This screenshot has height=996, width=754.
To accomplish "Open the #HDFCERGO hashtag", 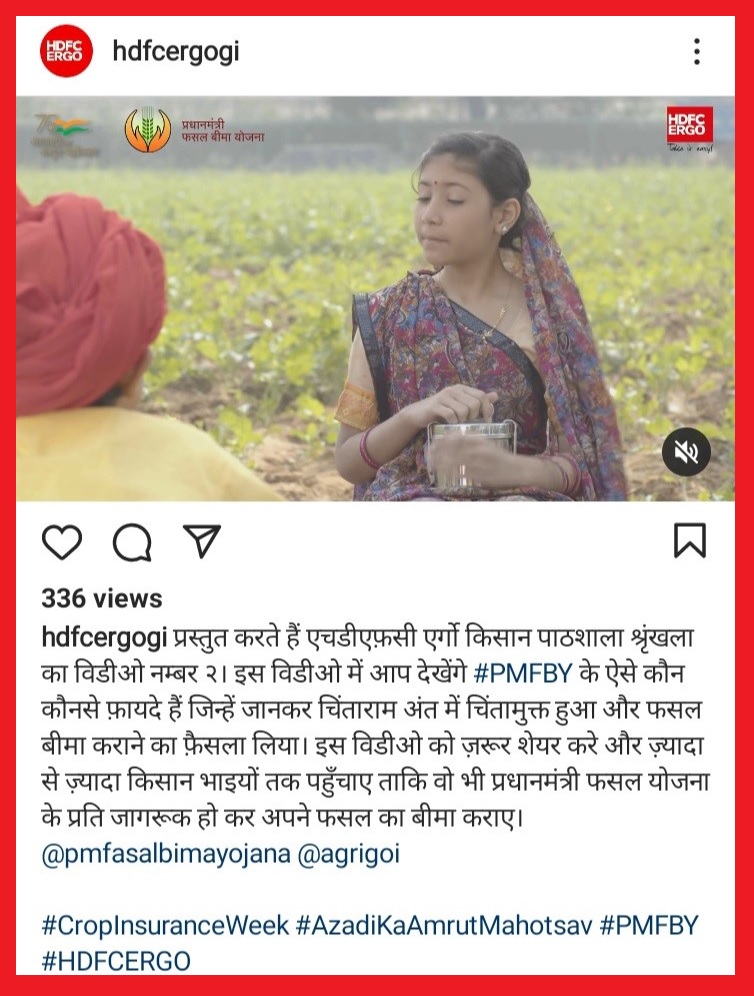I will (116, 961).
